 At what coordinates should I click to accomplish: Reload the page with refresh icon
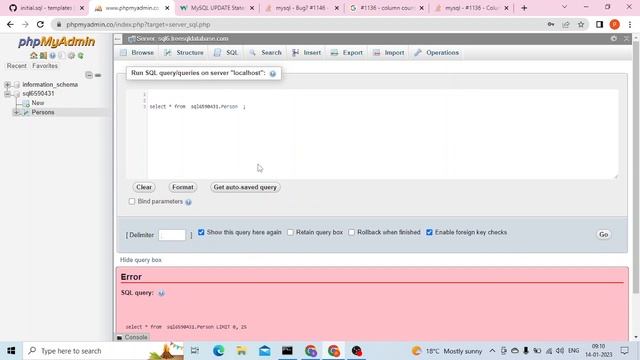[40, 24]
